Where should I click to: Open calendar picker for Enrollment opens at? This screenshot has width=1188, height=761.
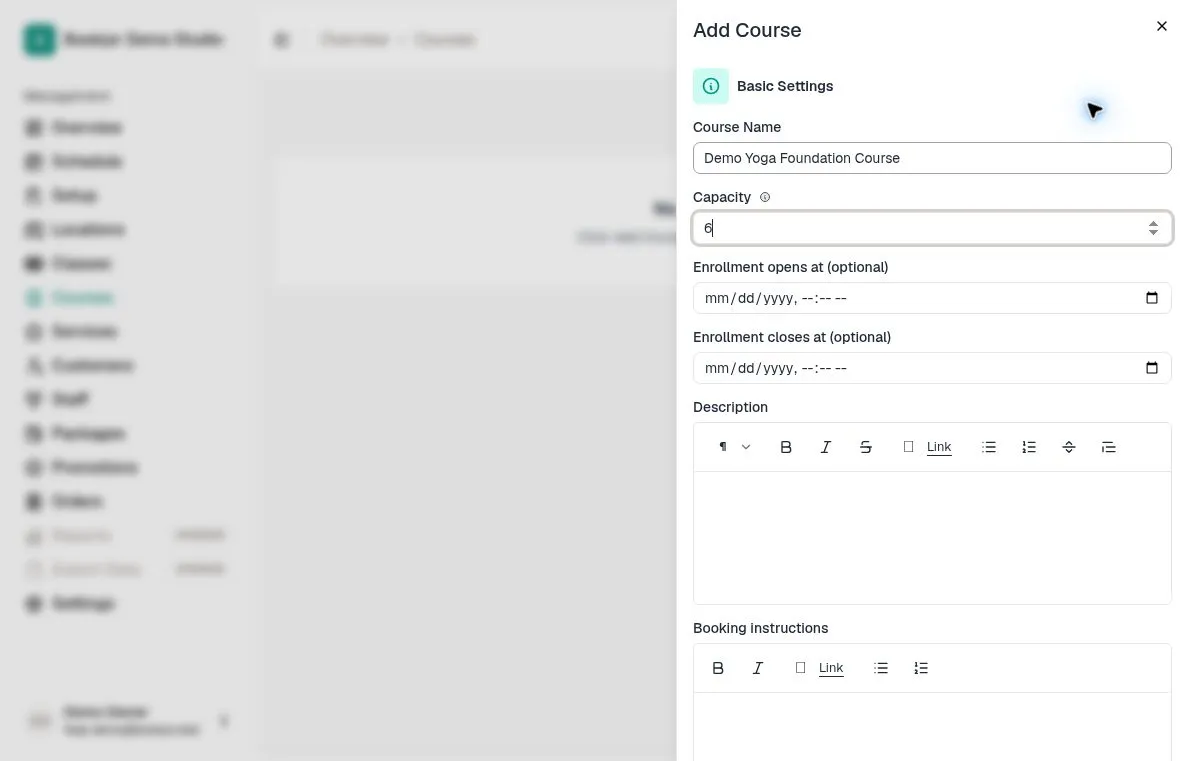(x=1152, y=298)
